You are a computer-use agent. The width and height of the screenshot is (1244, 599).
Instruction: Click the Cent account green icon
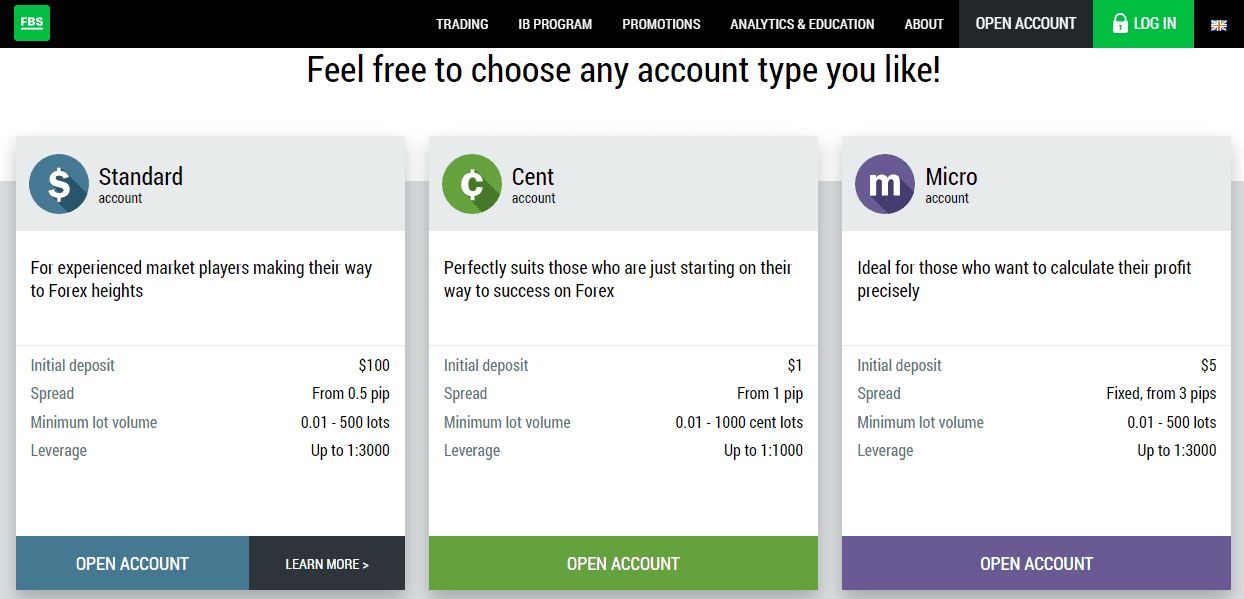tap(472, 184)
